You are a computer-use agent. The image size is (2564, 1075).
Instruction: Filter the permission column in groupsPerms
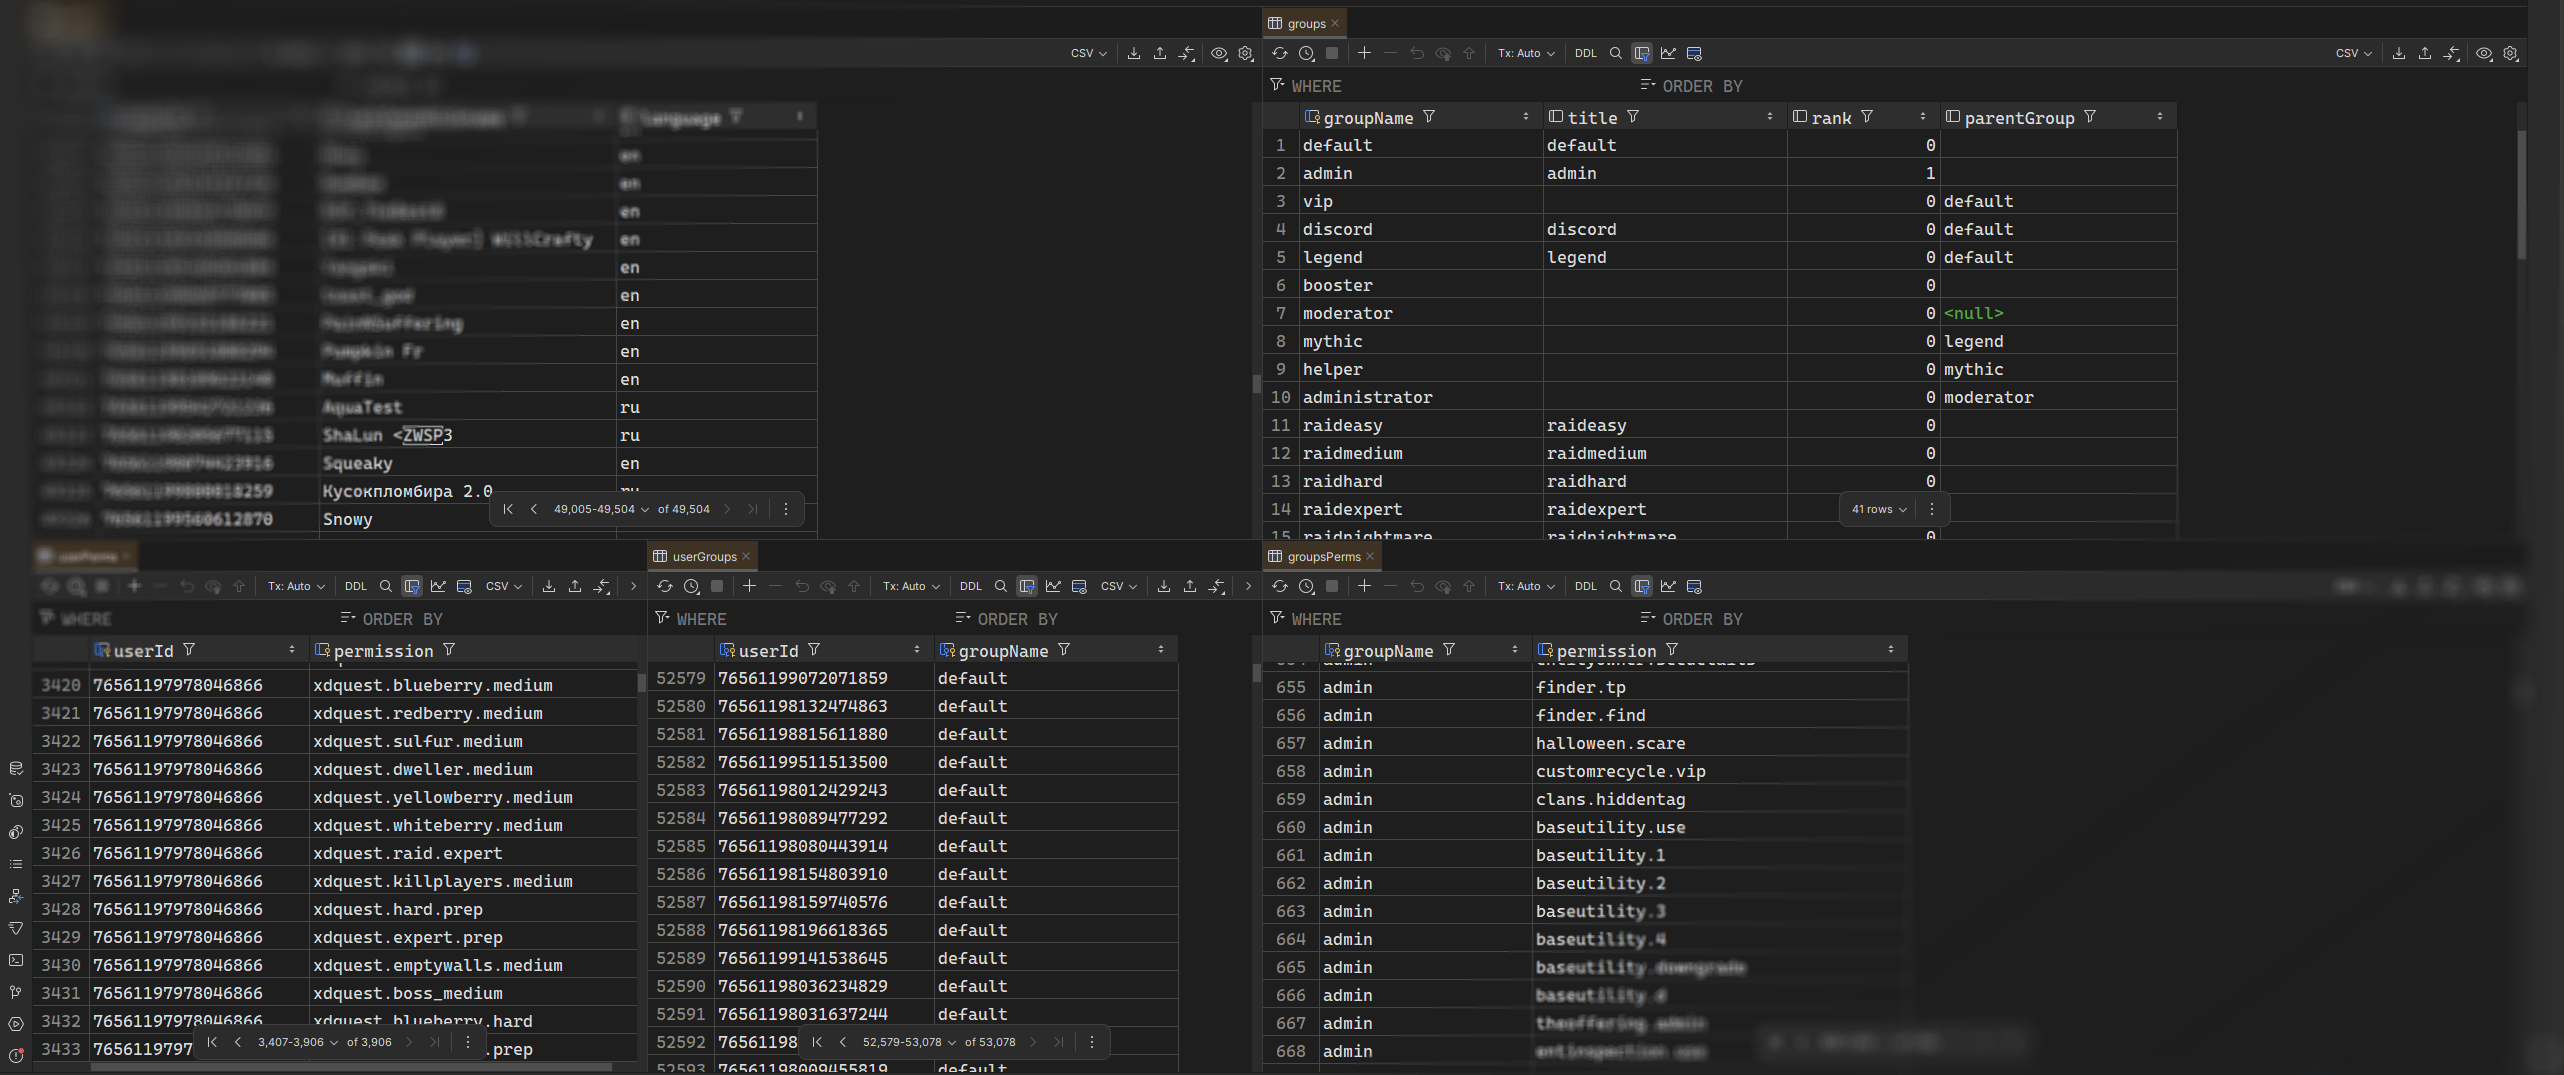tap(1672, 650)
